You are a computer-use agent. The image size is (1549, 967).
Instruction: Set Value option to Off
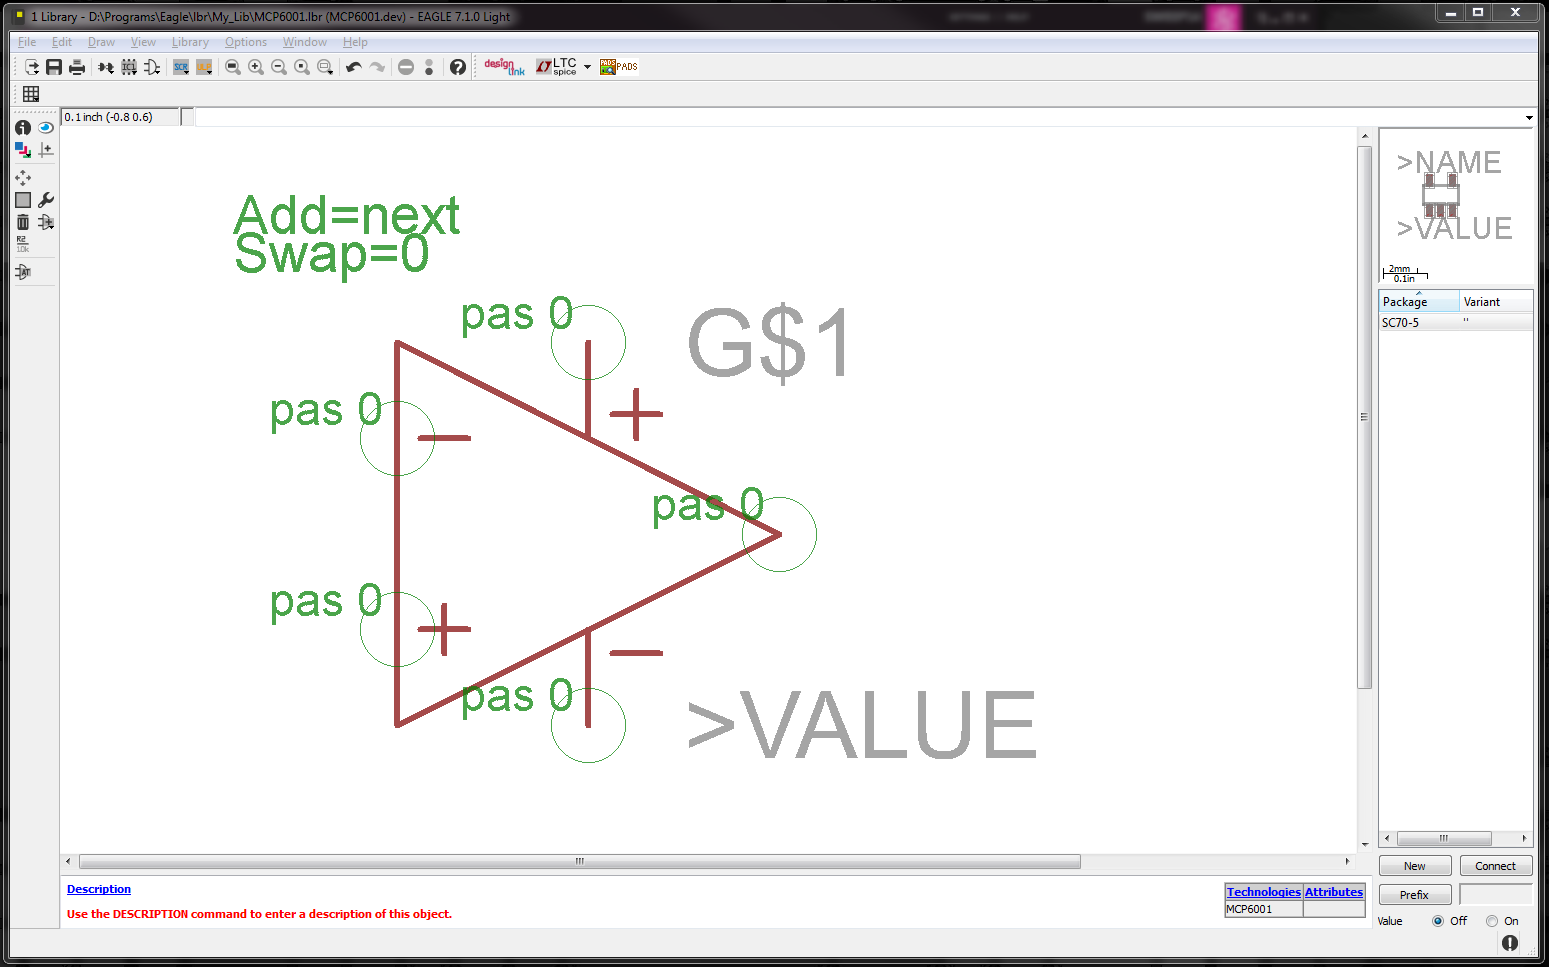(x=1437, y=920)
